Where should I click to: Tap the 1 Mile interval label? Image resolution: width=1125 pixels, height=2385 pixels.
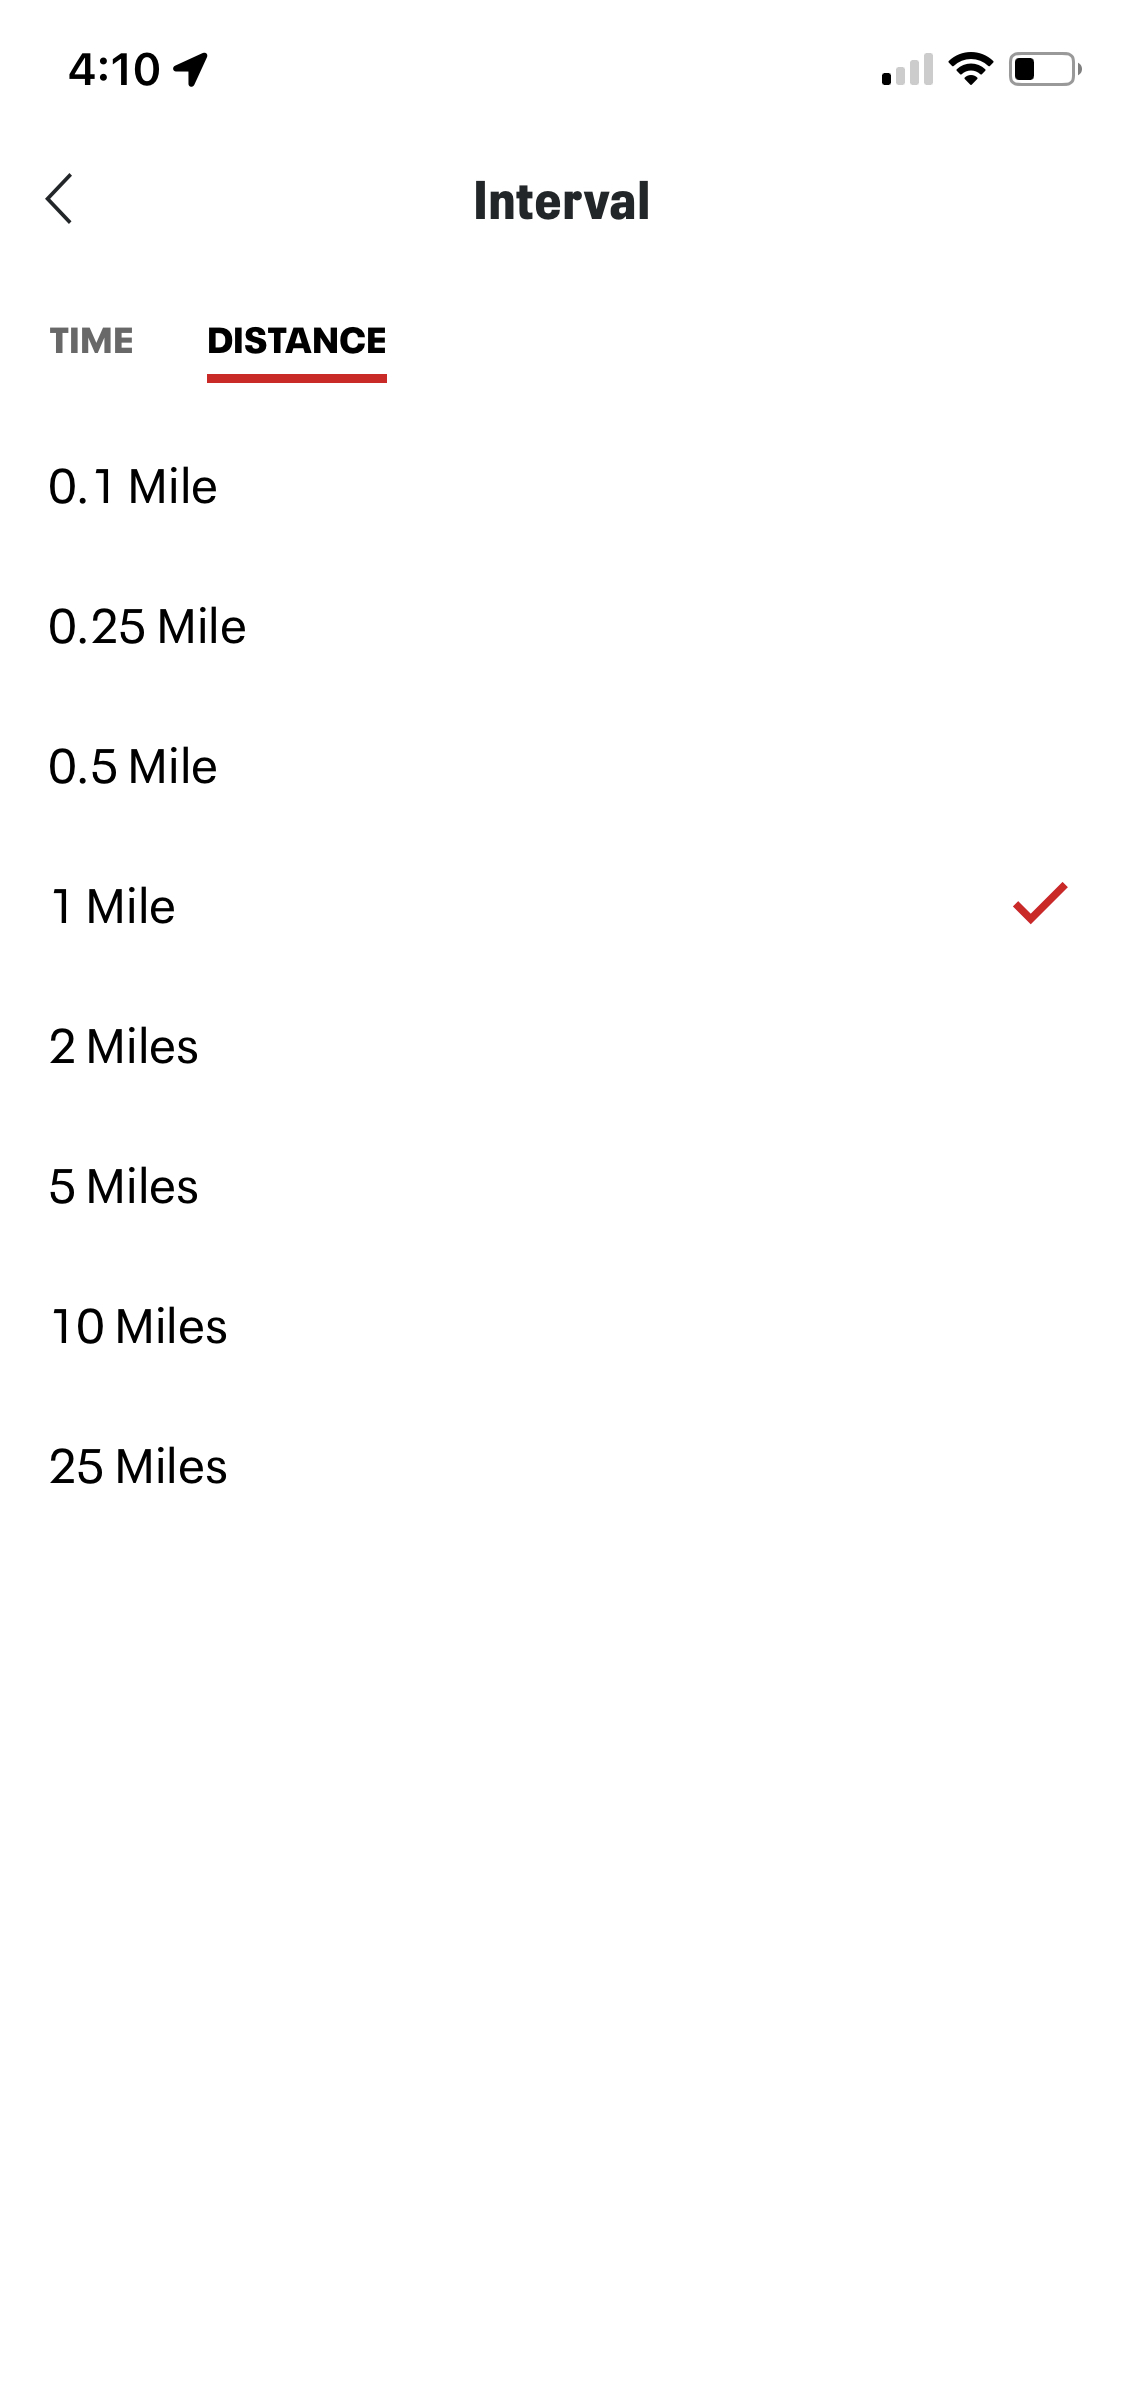[113, 907]
